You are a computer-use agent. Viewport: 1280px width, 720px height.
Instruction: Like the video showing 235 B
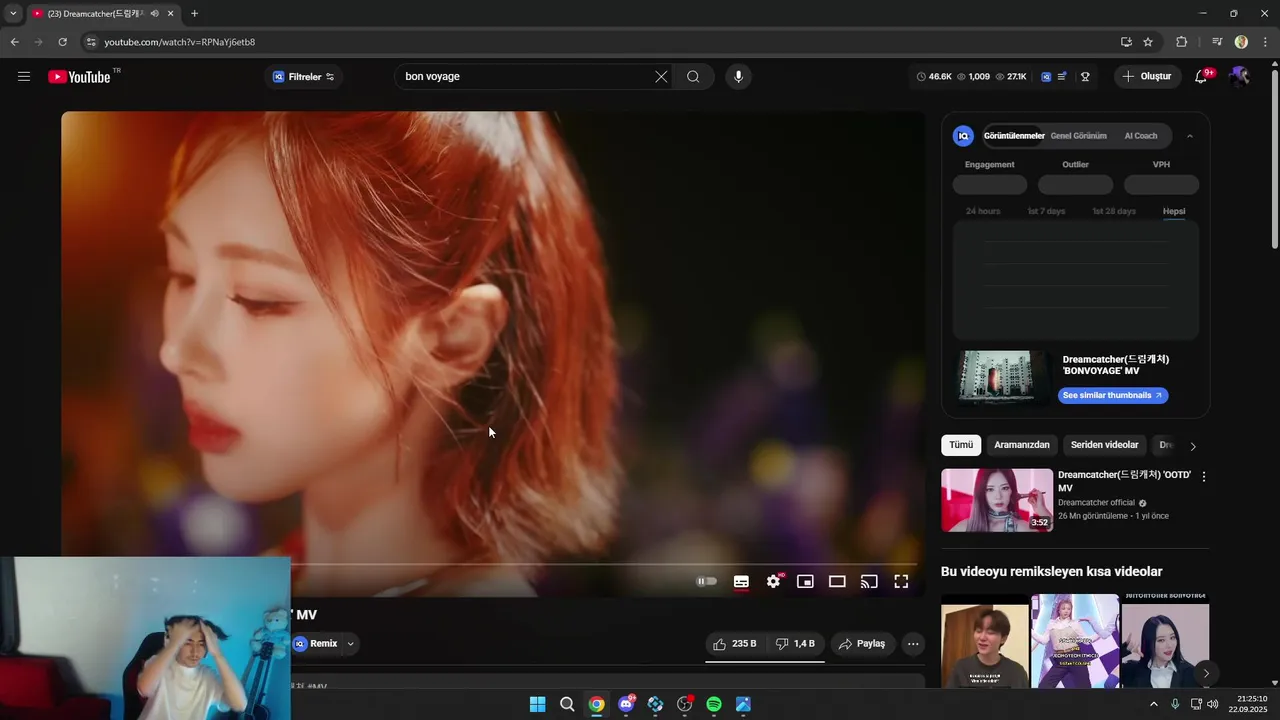[x=735, y=644]
